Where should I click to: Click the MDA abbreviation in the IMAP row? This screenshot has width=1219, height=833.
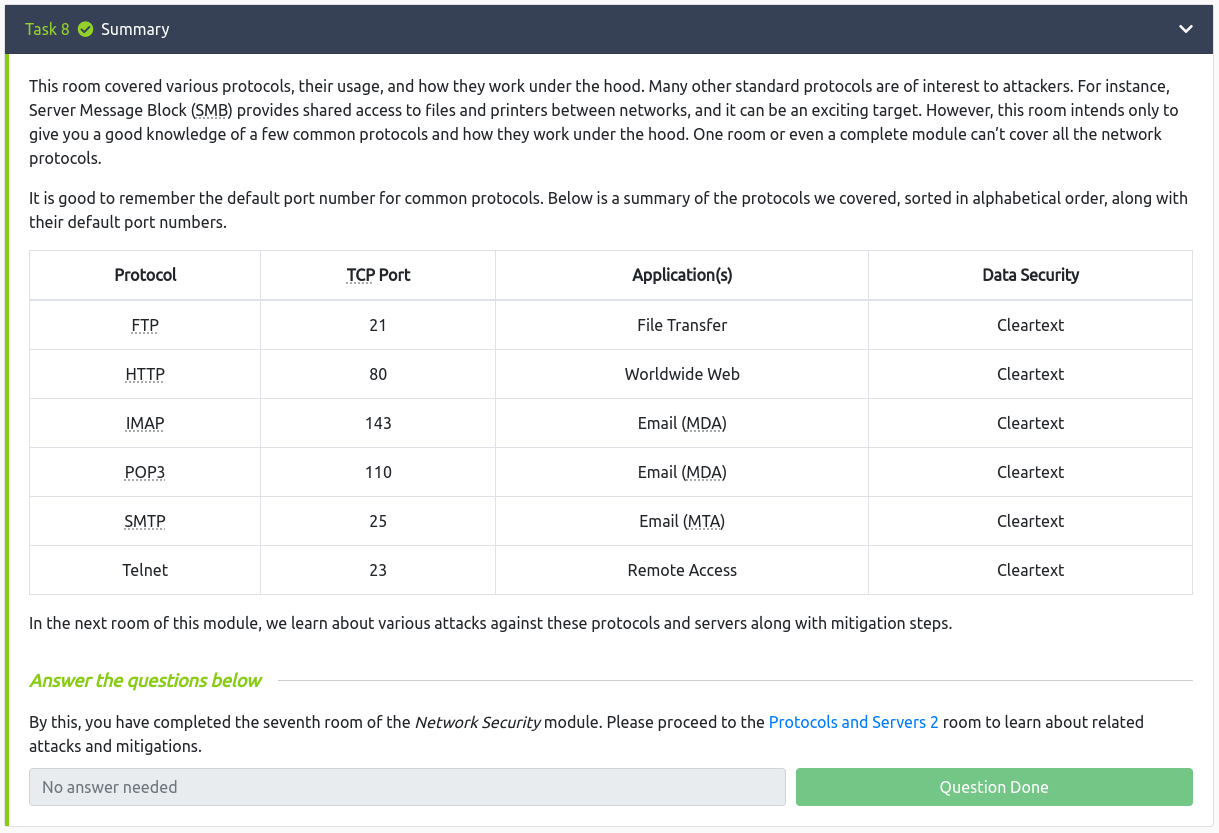703,423
